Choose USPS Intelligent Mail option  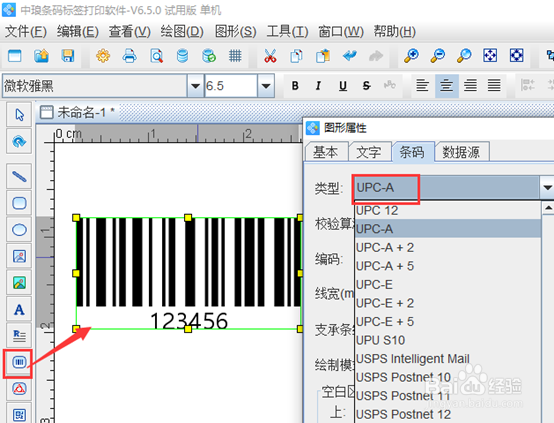(x=448, y=359)
